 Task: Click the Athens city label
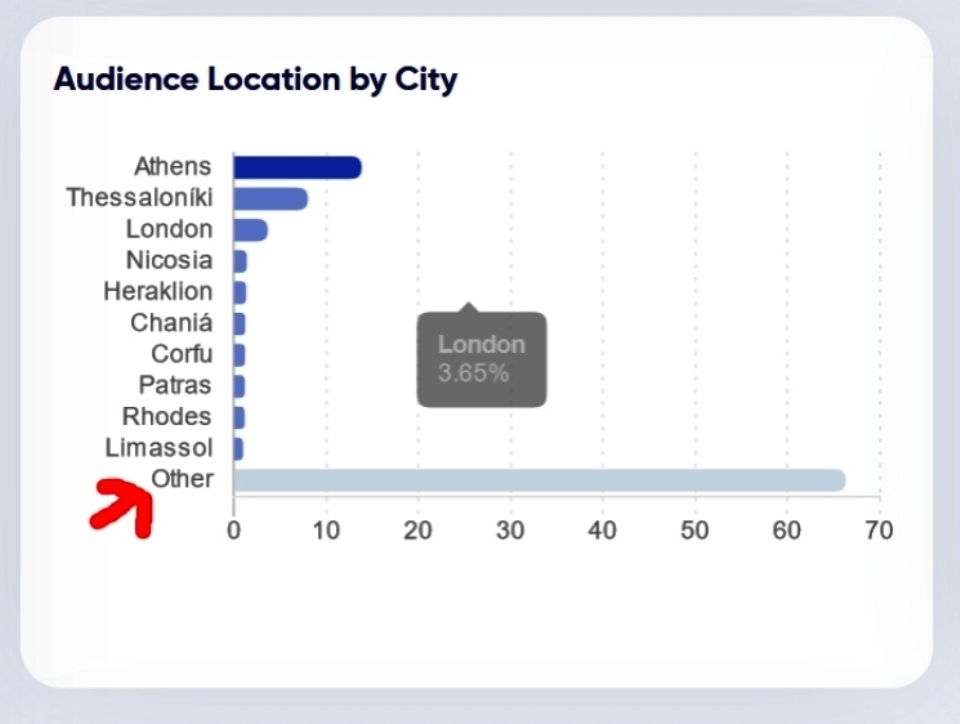coord(173,166)
